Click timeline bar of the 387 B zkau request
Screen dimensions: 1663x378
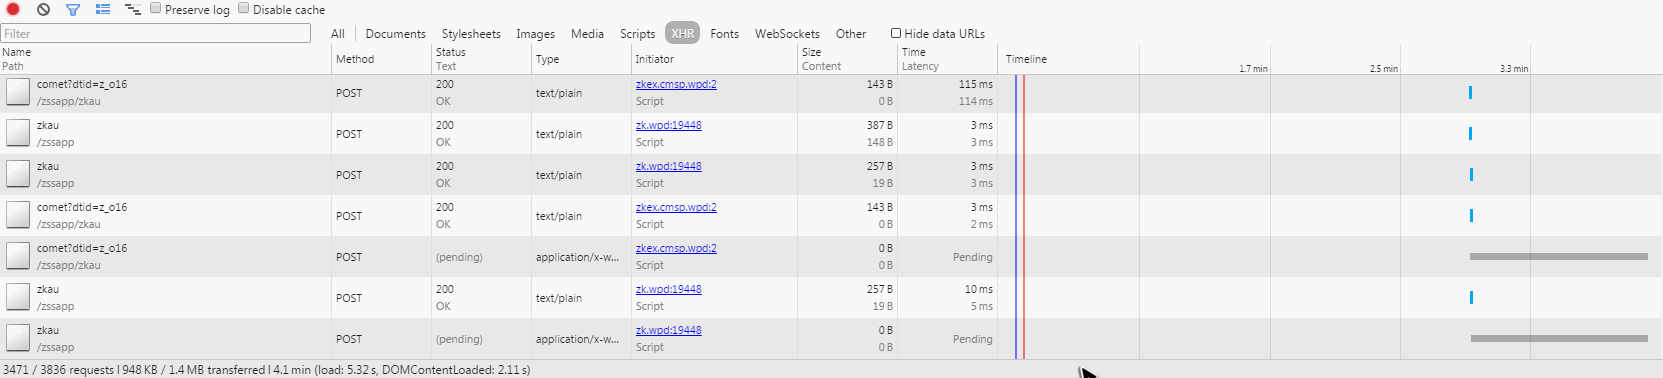pos(1470,133)
